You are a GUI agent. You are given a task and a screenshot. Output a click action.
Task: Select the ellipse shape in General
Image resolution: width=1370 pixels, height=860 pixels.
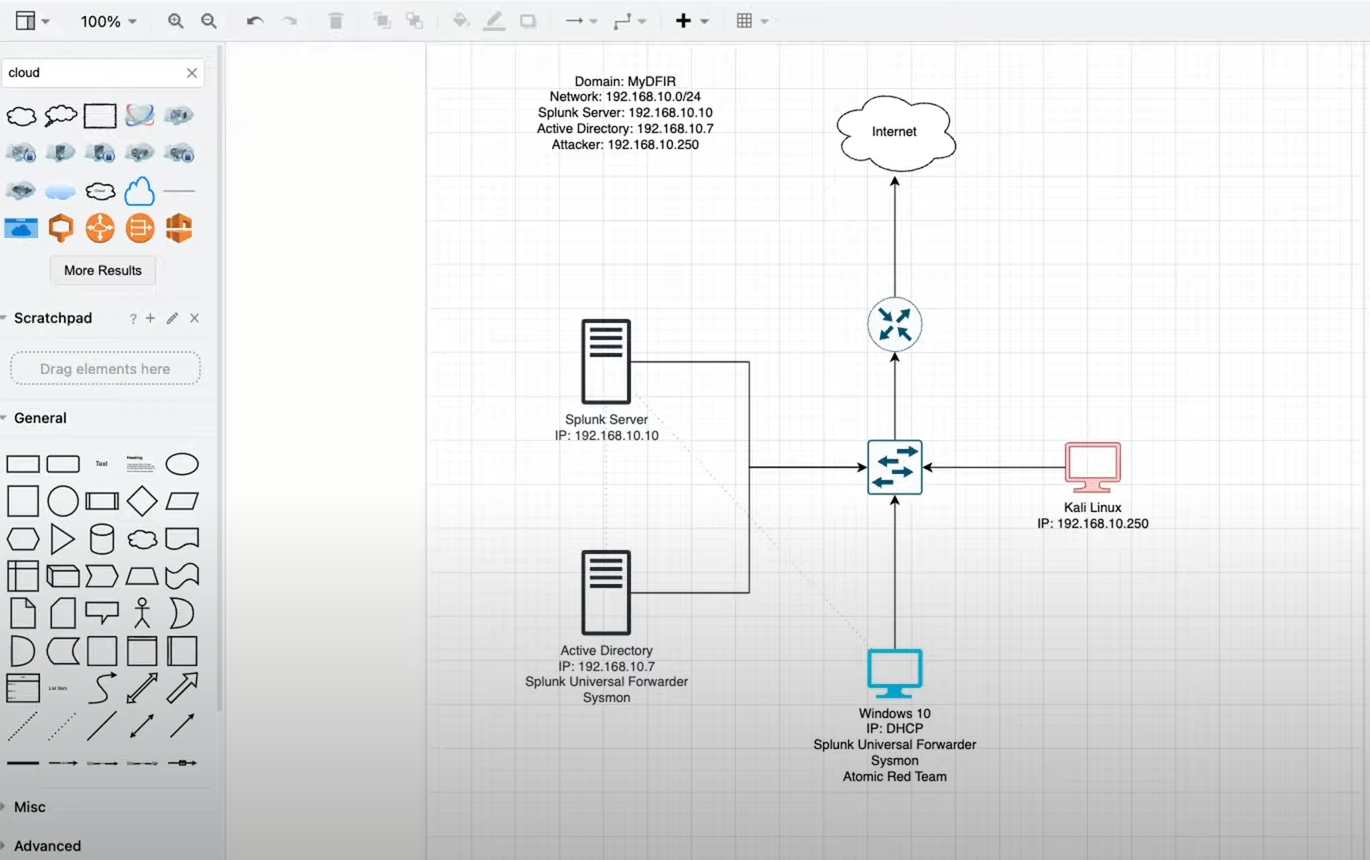(x=182, y=464)
